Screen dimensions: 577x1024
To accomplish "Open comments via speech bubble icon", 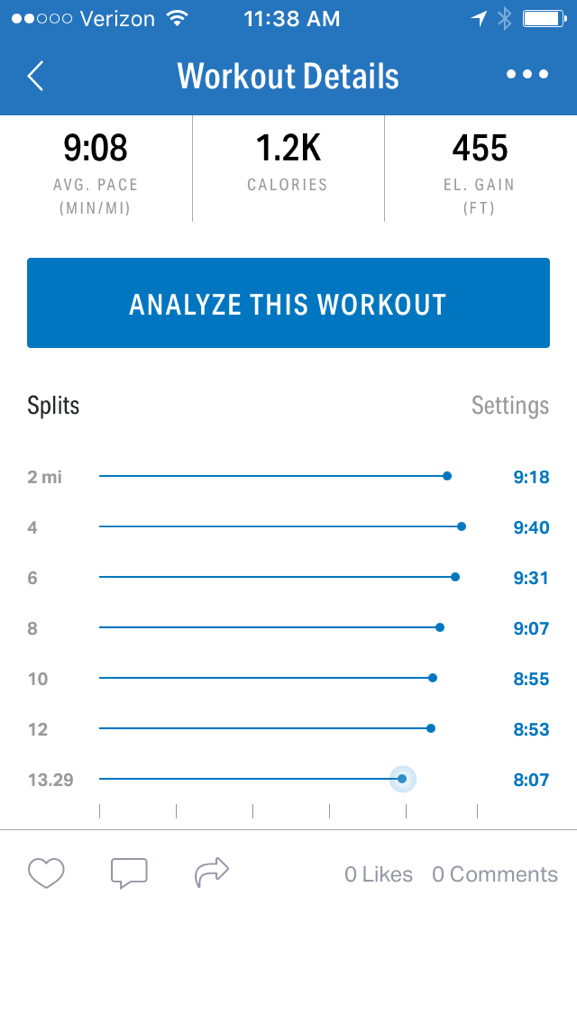I will [129, 873].
